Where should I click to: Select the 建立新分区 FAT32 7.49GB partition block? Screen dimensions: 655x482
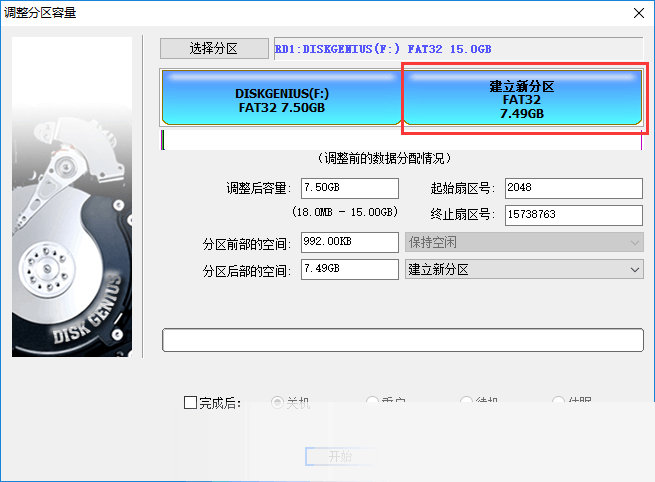point(522,98)
